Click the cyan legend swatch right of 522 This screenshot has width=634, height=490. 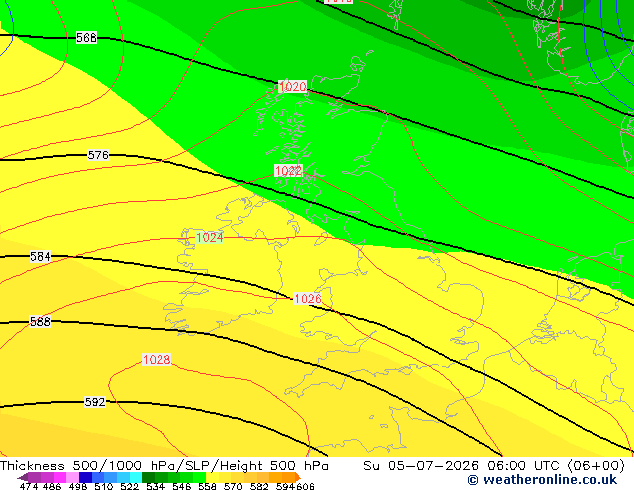[x=136, y=477]
